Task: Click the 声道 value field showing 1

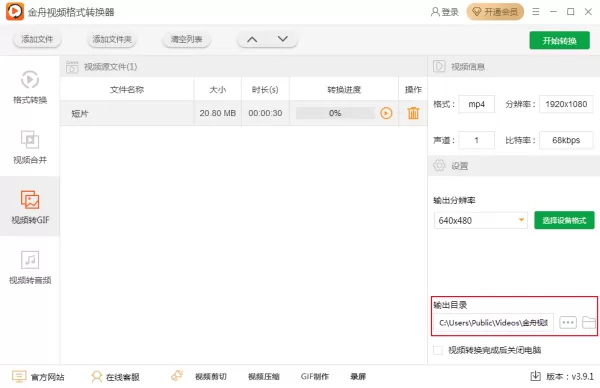Action: (x=476, y=140)
